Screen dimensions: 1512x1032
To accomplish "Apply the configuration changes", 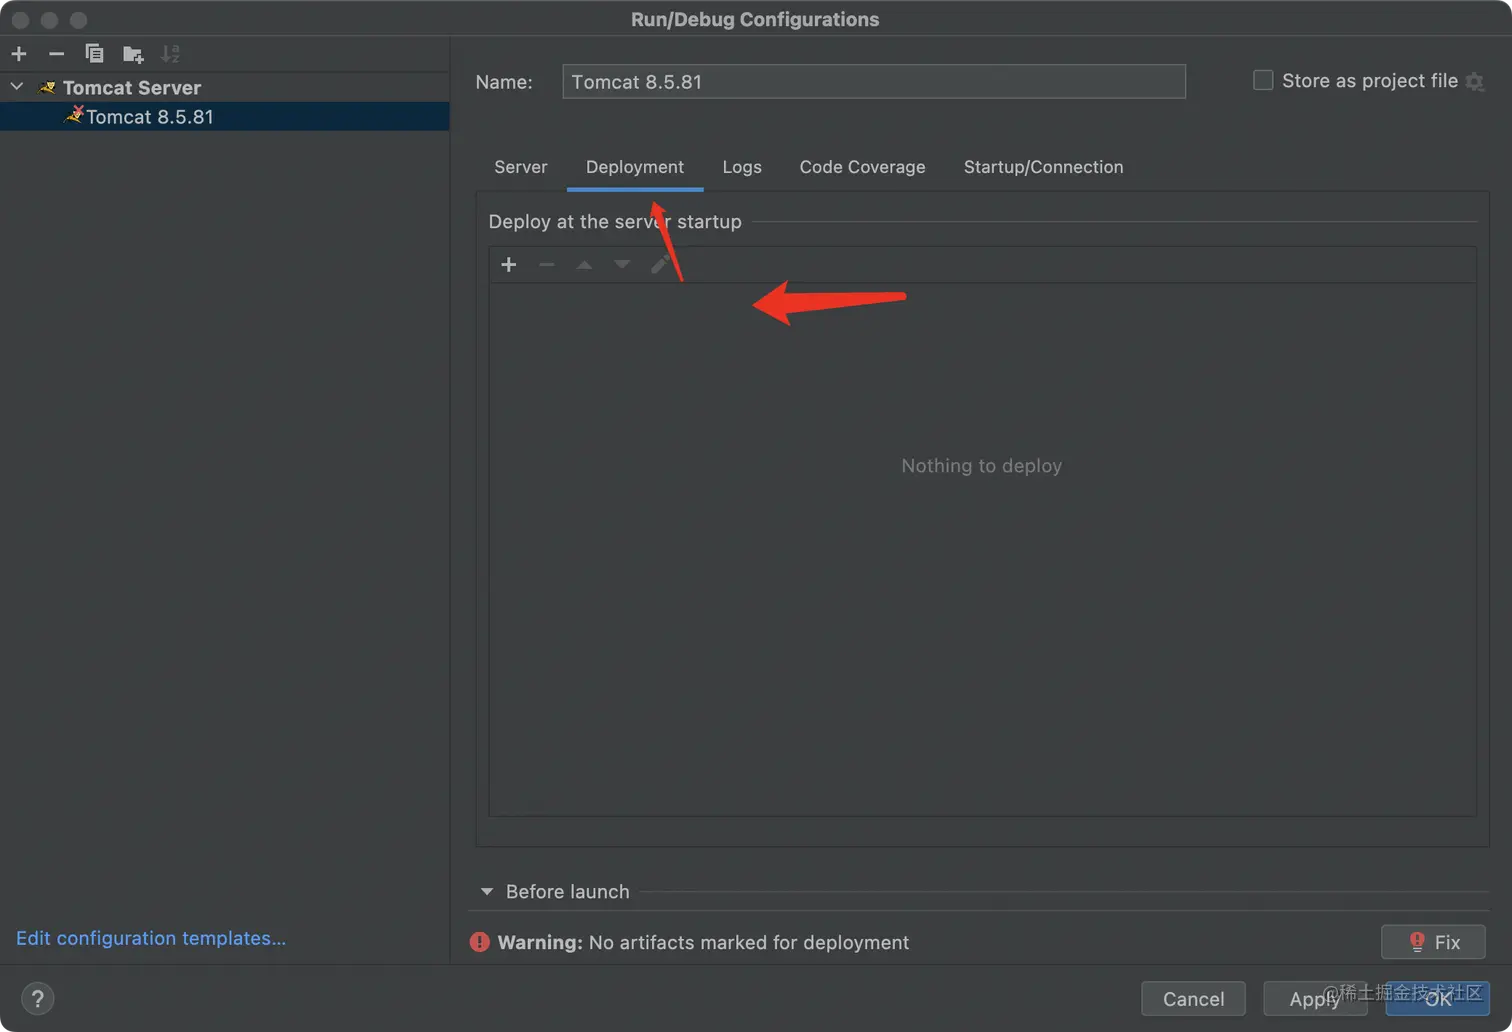I will click(1315, 999).
